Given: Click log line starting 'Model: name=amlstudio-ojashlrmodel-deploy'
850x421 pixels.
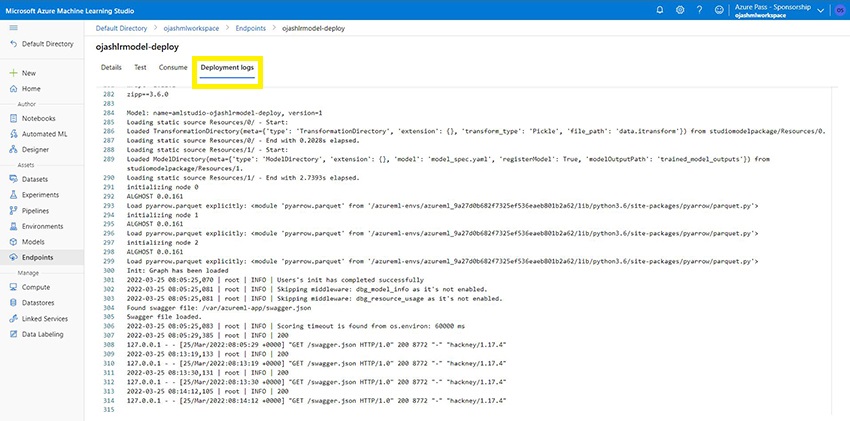Looking at the screenshot, I should 224,113.
